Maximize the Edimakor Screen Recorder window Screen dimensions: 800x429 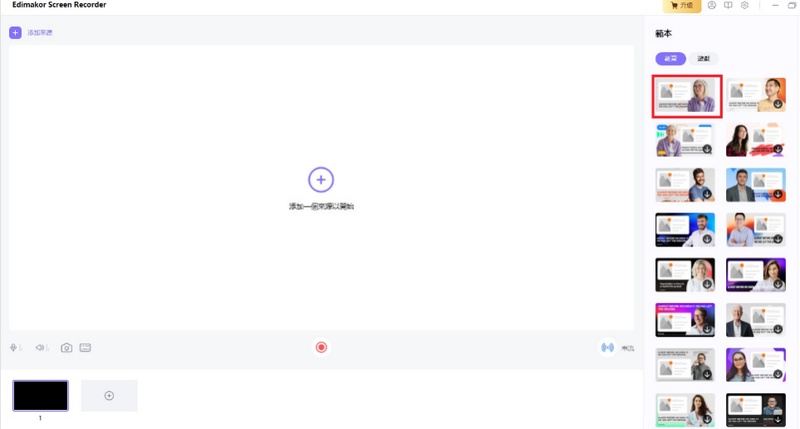point(792,5)
